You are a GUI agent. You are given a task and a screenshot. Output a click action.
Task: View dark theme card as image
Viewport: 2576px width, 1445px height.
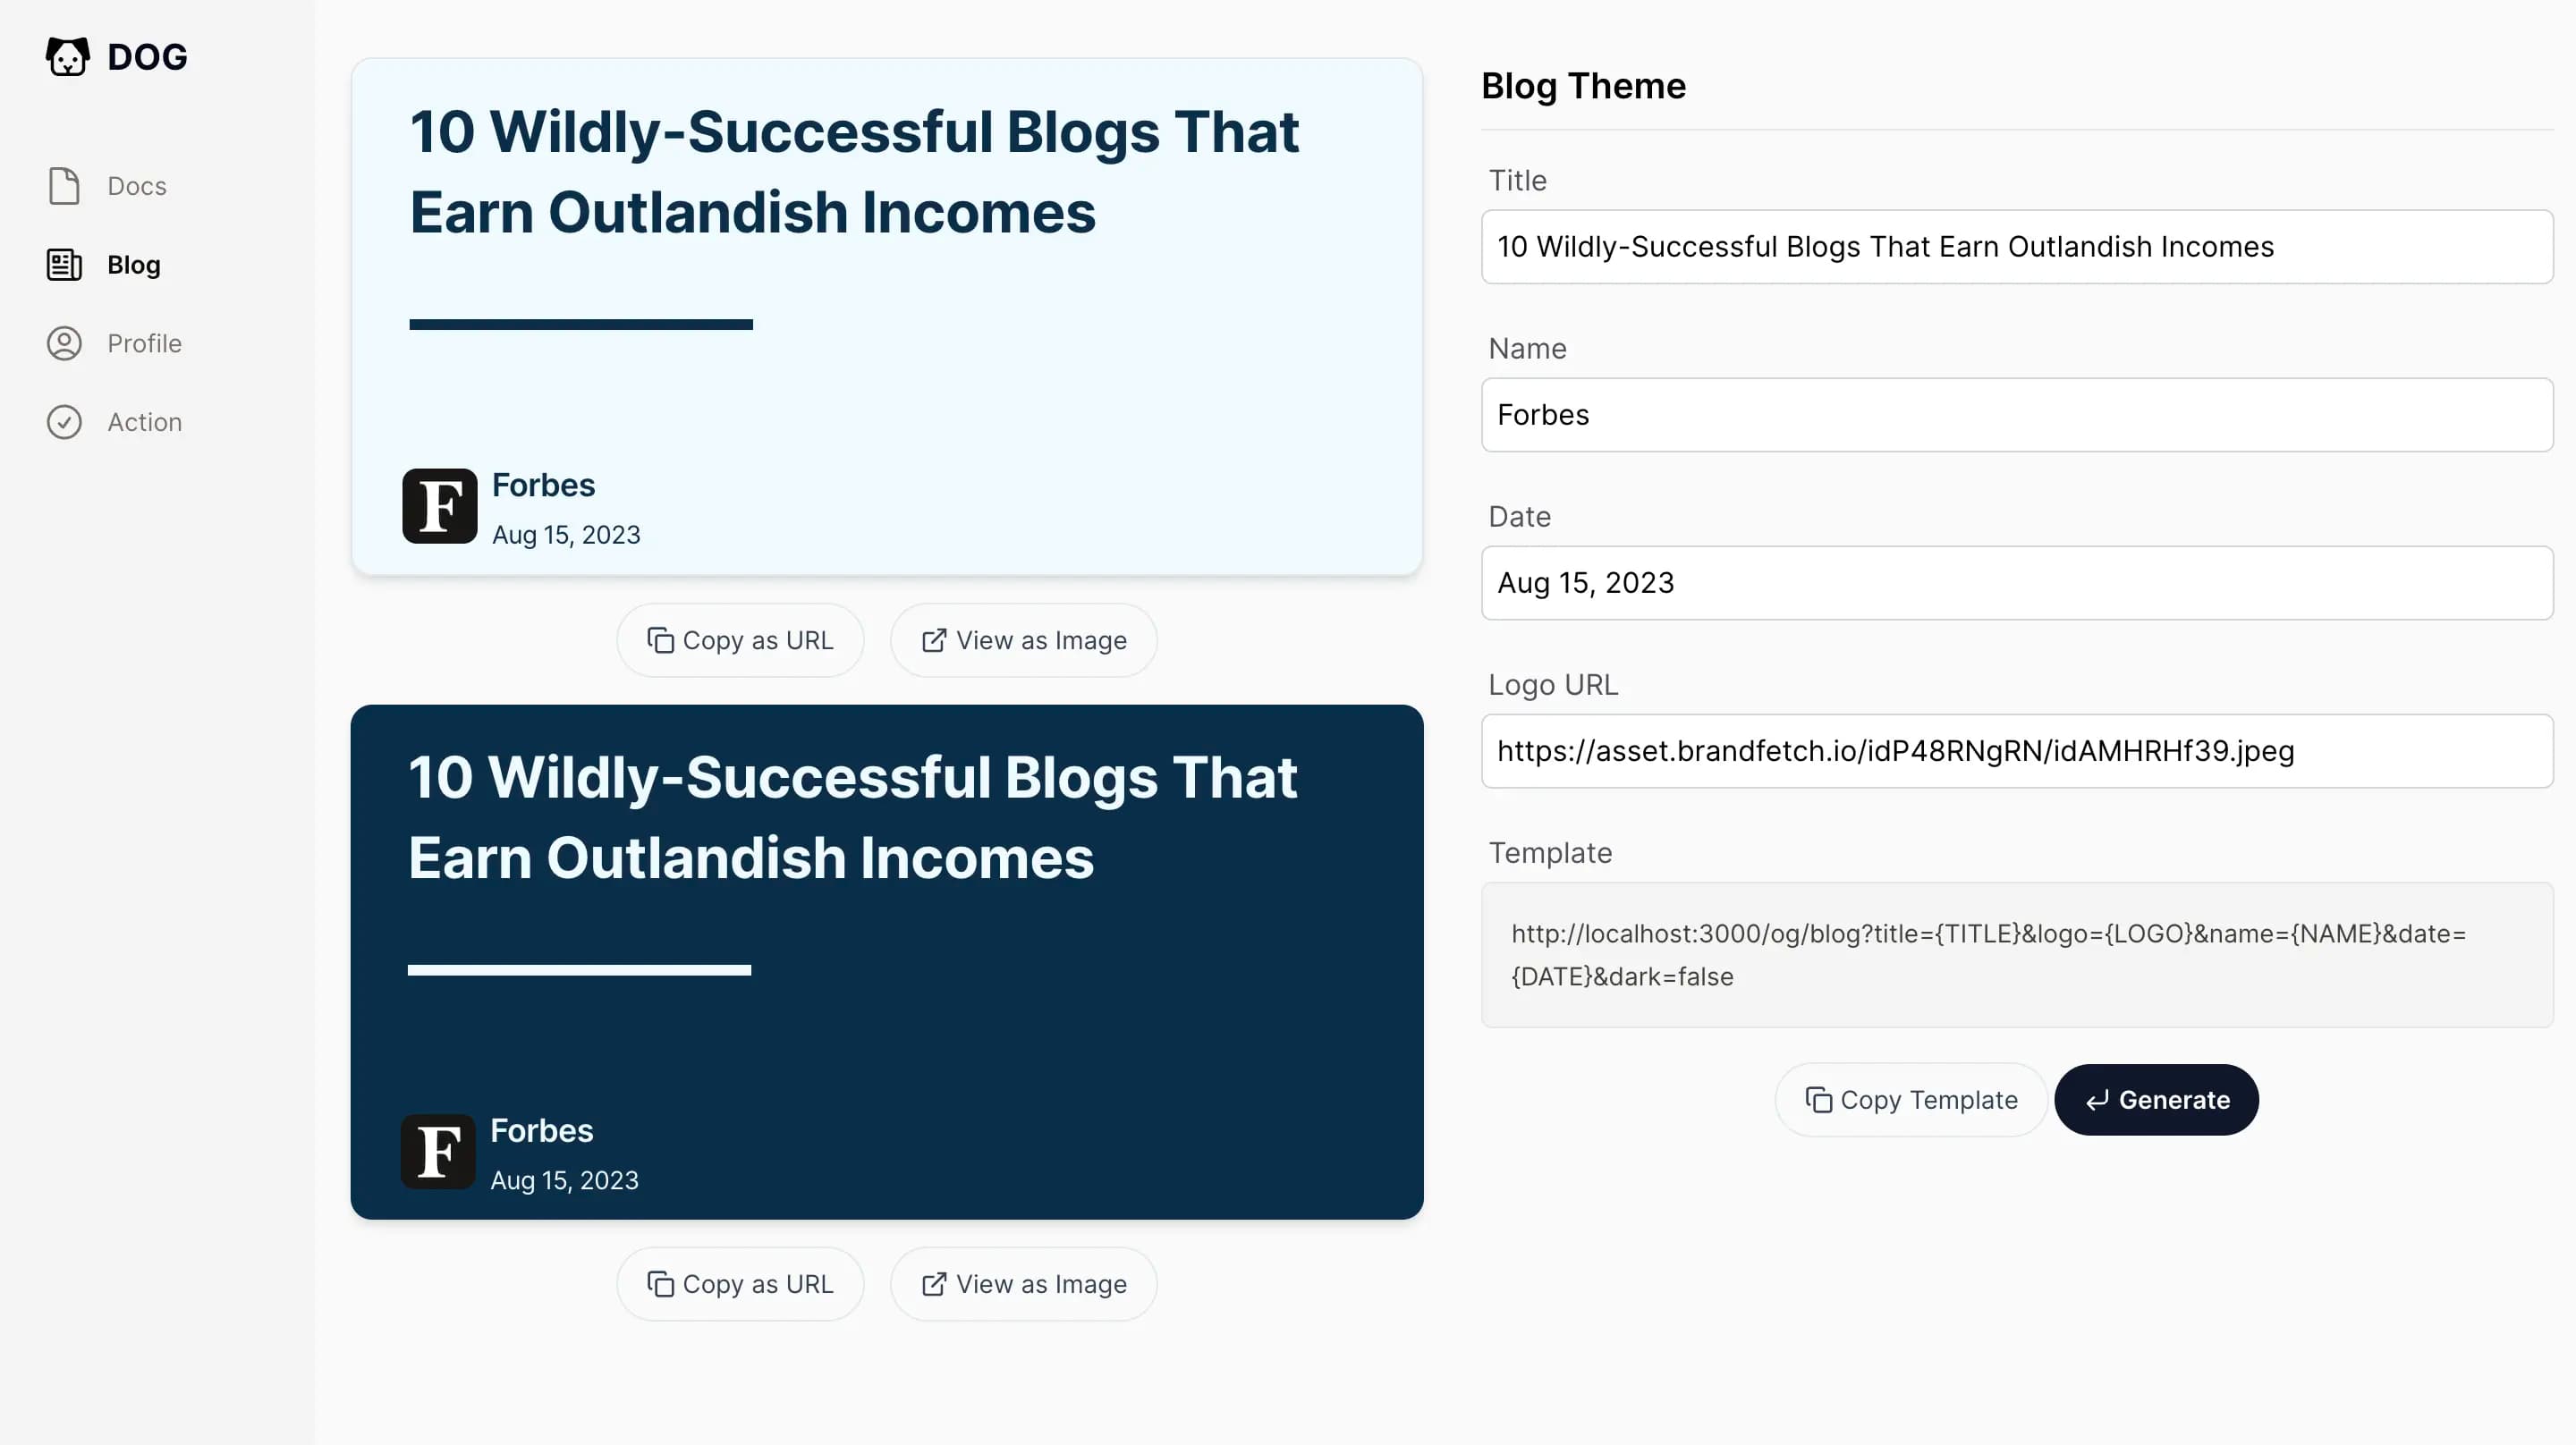1023,1284
